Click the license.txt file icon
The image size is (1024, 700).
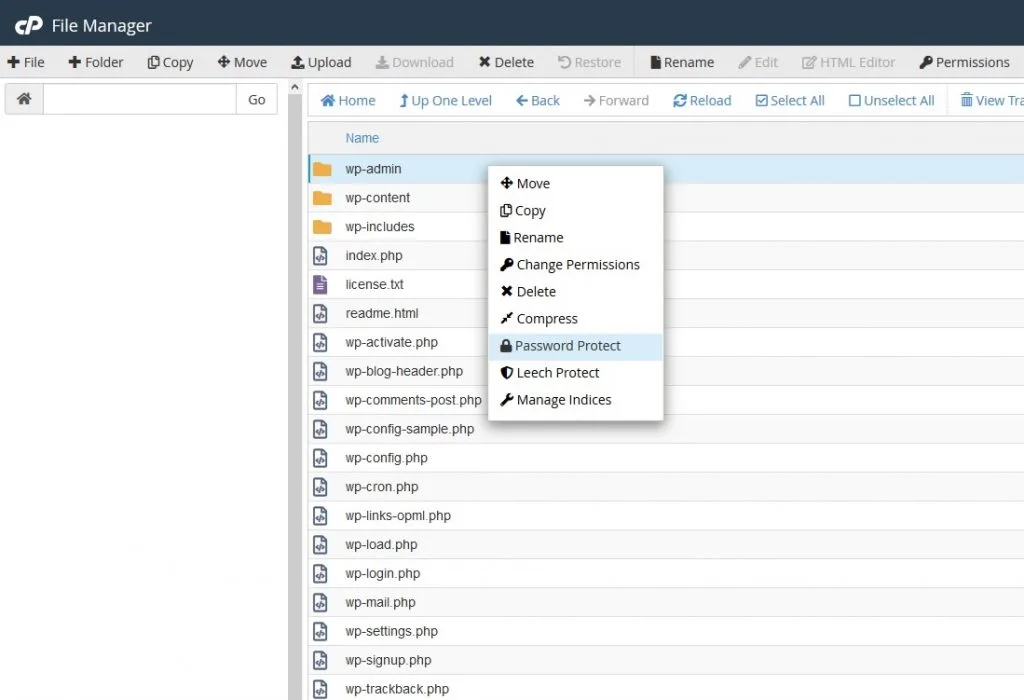320,284
